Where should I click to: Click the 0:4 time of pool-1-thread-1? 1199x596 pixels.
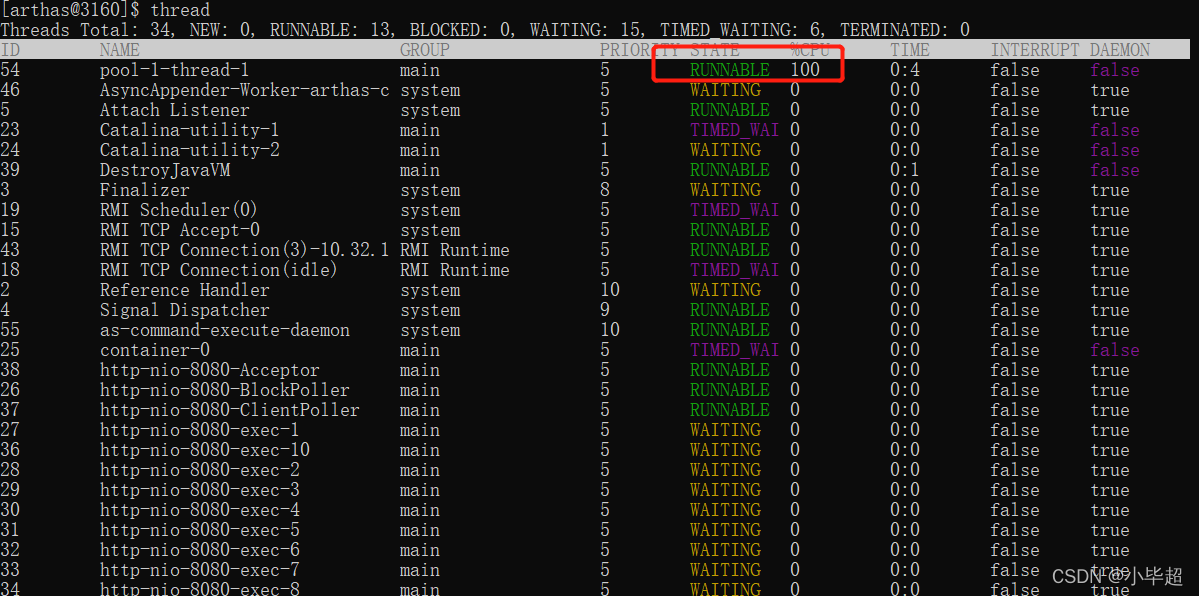click(905, 70)
